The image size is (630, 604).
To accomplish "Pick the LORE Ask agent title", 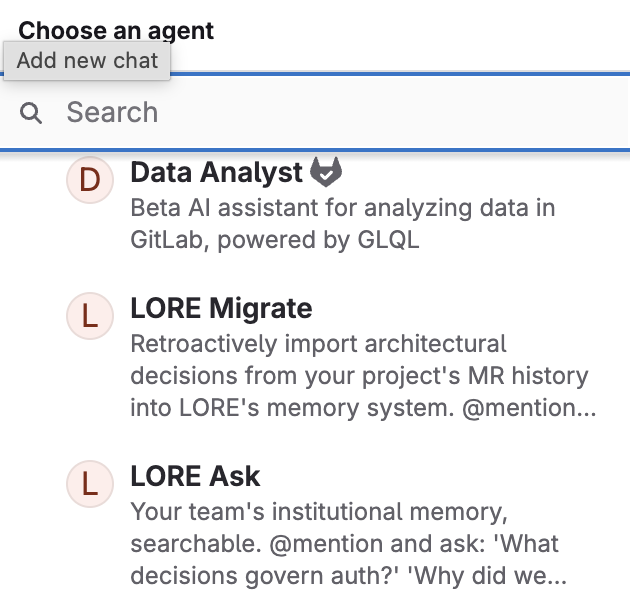I will tap(195, 476).
